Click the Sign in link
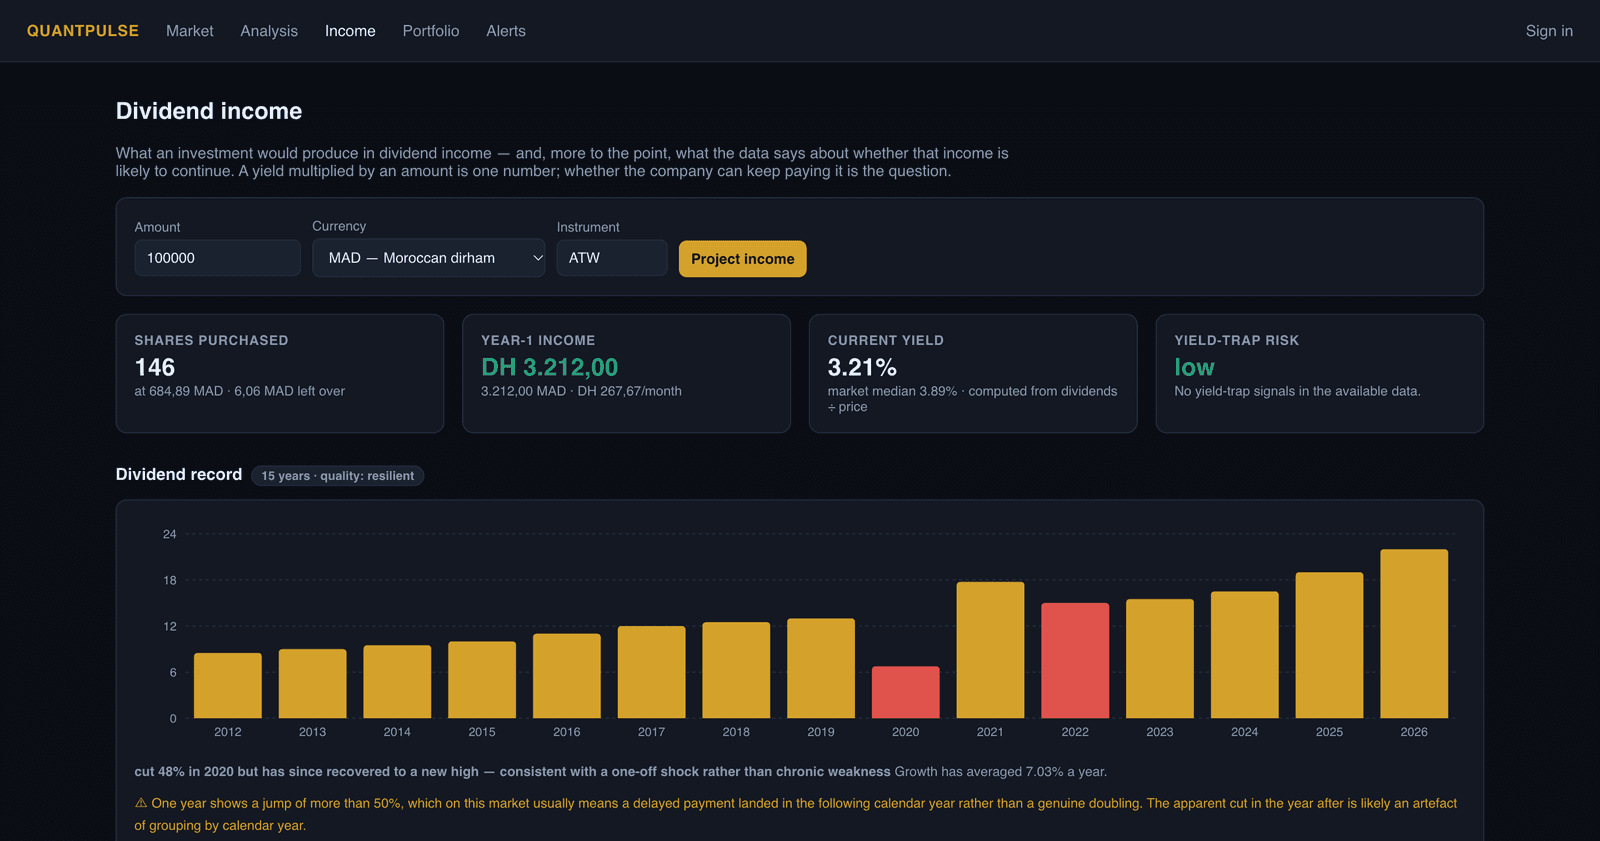Screen dimensions: 1600x841 click(1549, 31)
